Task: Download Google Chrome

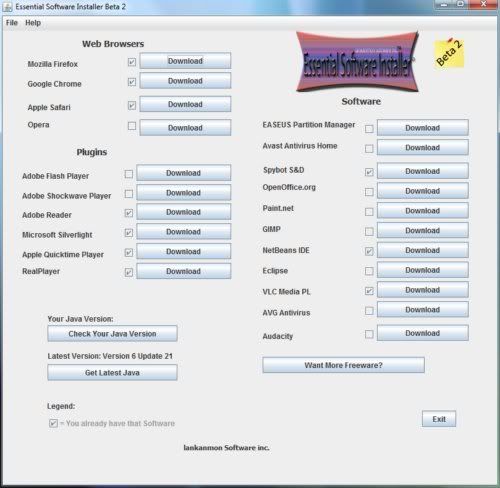Action: (185, 81)
